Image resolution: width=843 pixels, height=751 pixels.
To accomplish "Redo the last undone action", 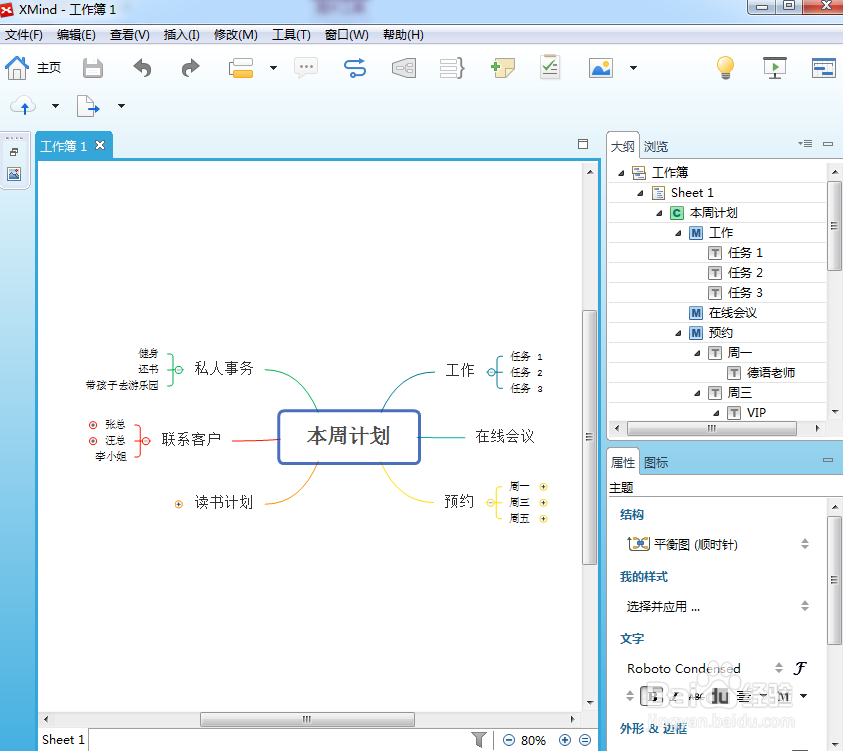I will point(190,68).
